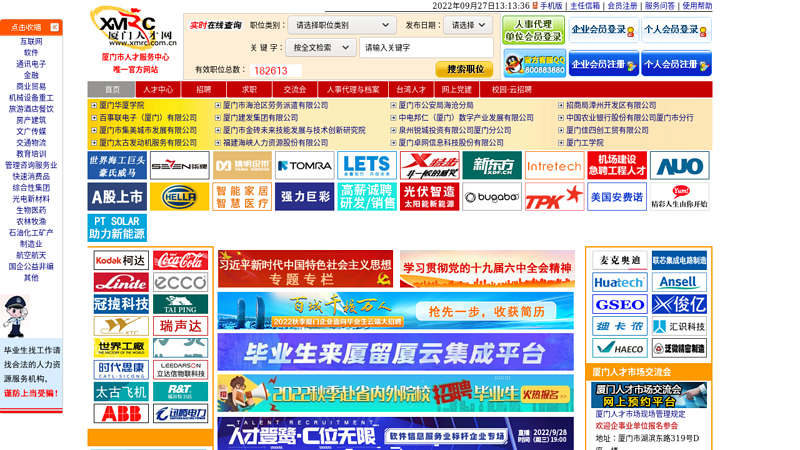
Task: Open the 官方客服QQ penguin icon
Action: coord(534,64)
